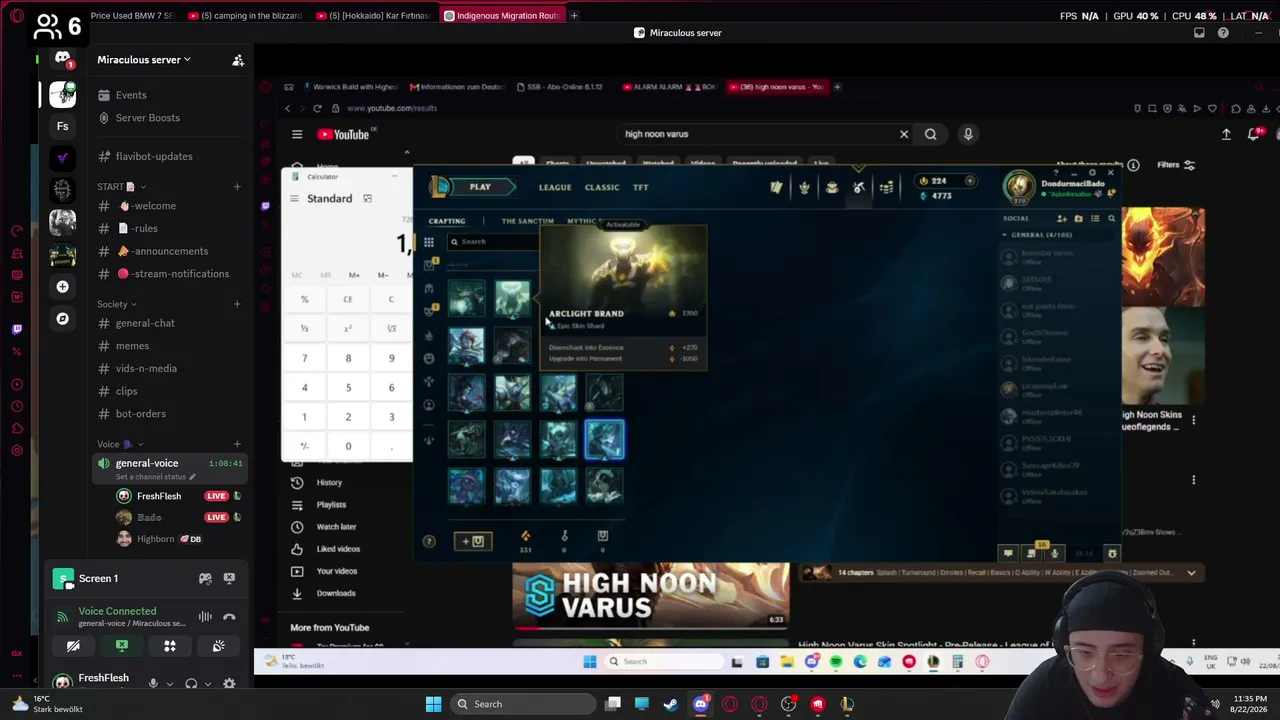
Task: Open Discord from the Windows taskbar
Action: click(x=700, y=704)
